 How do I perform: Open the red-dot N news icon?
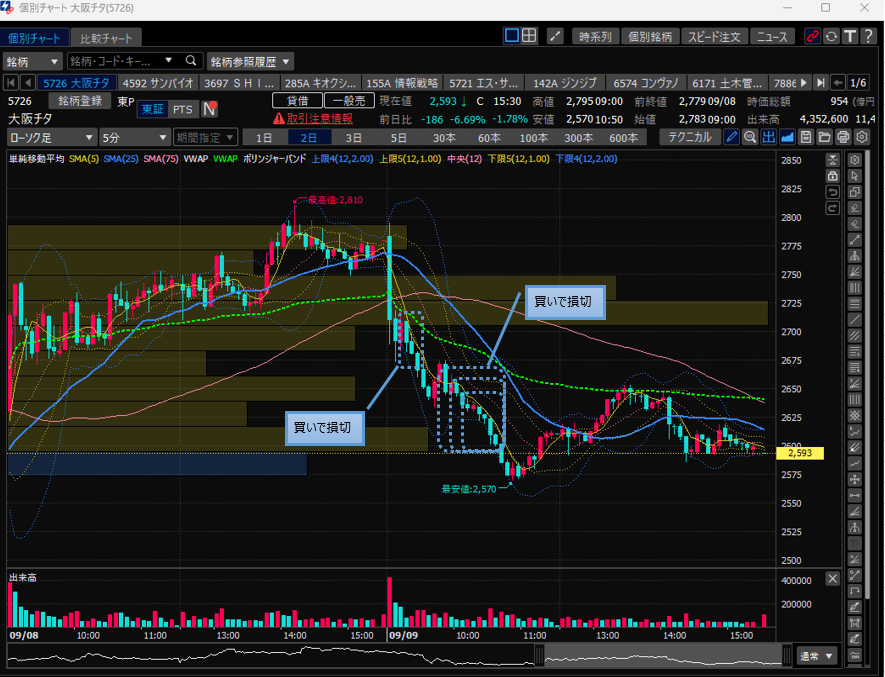click(x=210, y=109)
